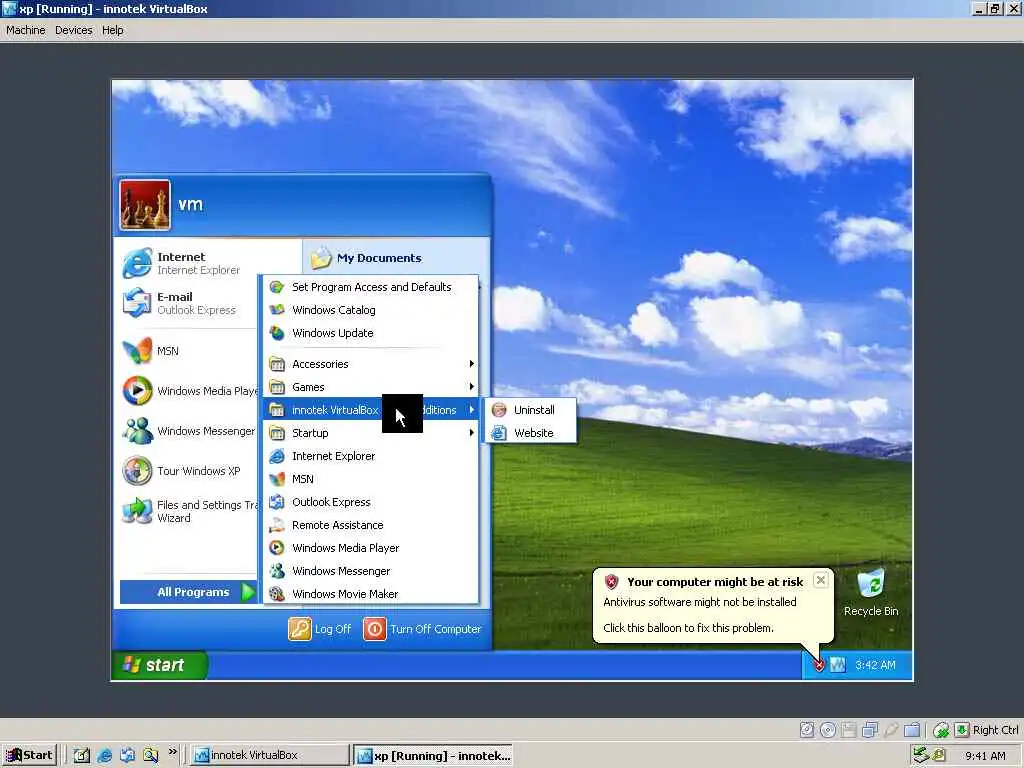This screenshot has width=1024, height=768.
Task: Open Outlook Express from All Programs list
Action: tap(370, 502)
